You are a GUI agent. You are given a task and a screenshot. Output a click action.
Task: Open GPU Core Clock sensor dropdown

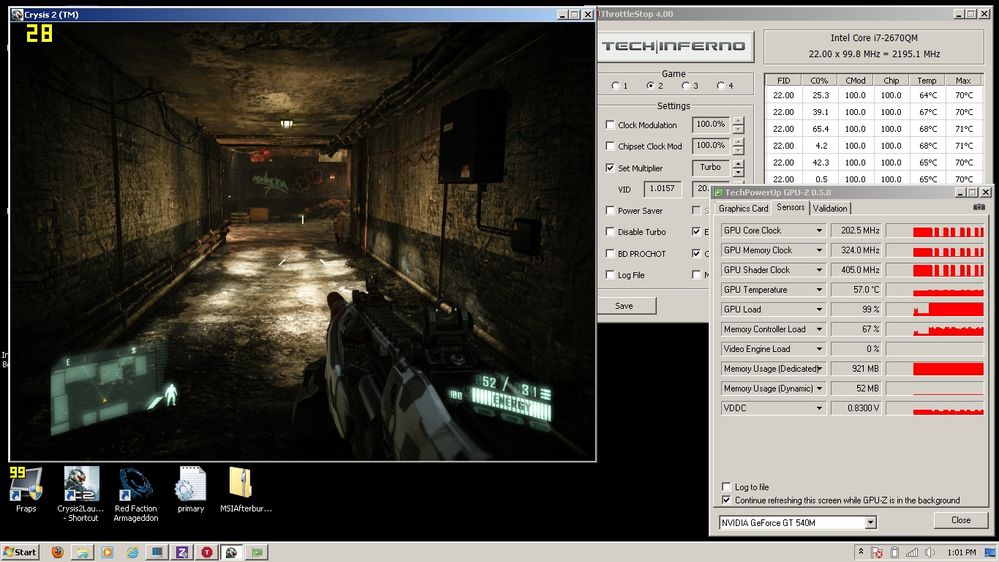(819, 231)
